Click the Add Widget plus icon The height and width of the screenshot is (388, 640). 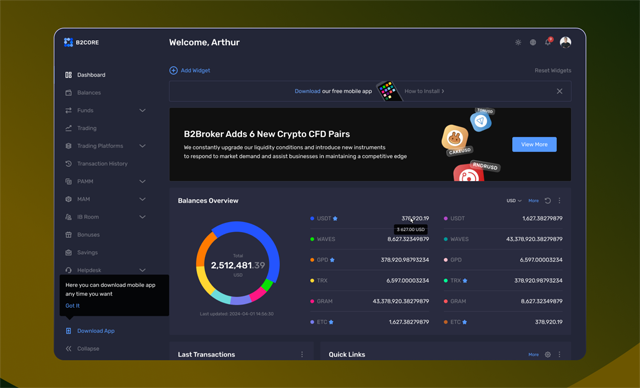(173, 71)
